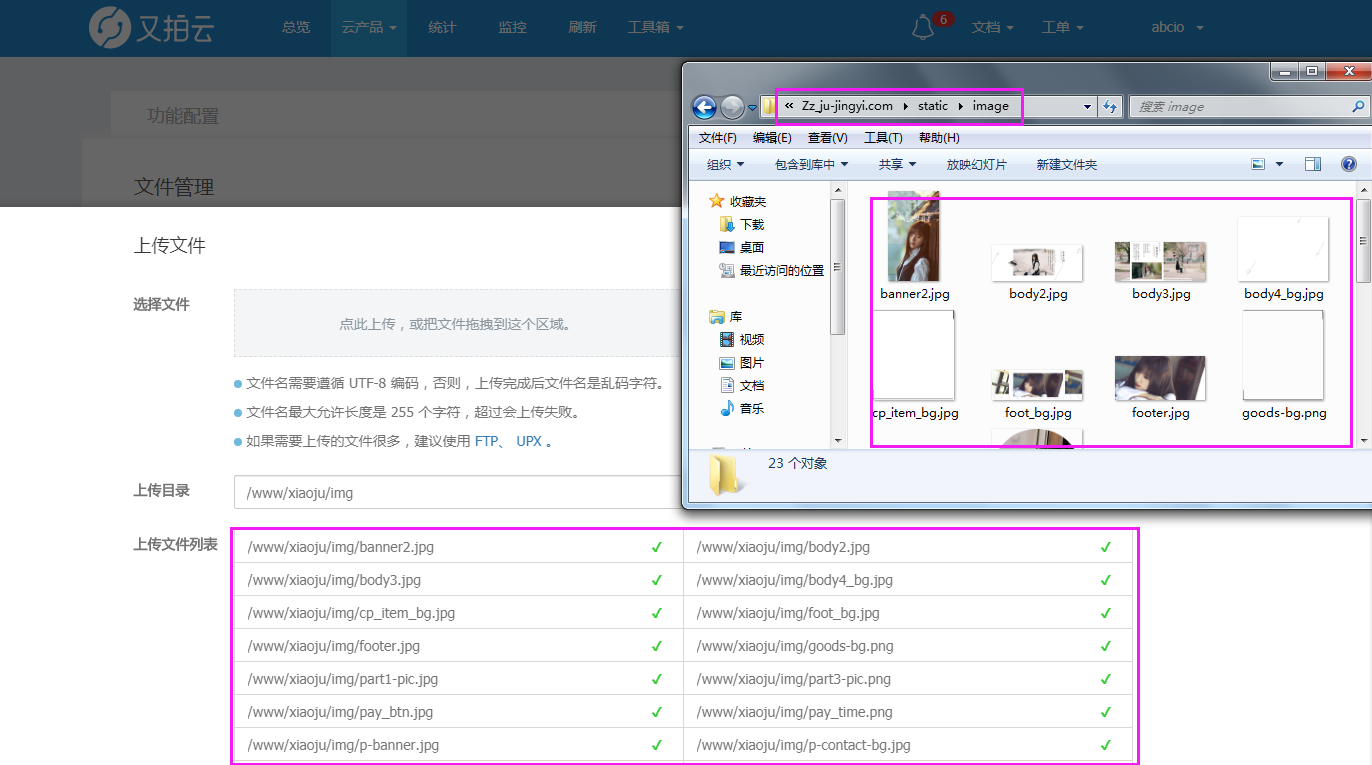Open 工具箱 dropdown in top navigation
1372x765 pixels.
pyautogui.click(x=655, y=28)
